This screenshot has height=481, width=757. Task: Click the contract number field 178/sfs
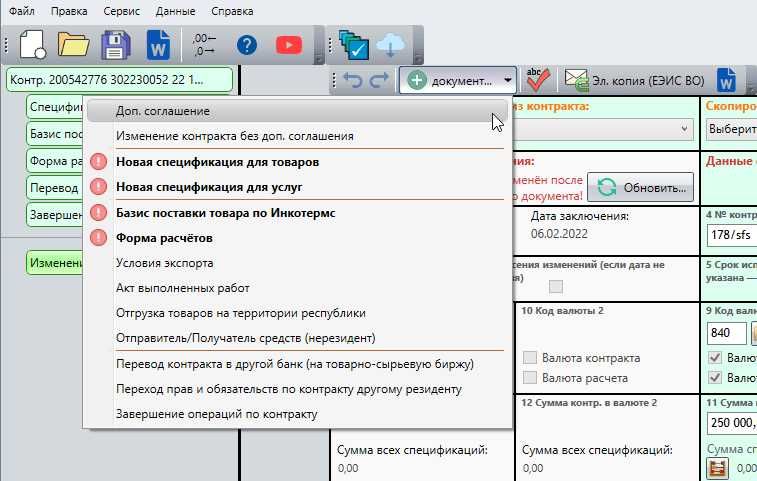tap(732, 235)
